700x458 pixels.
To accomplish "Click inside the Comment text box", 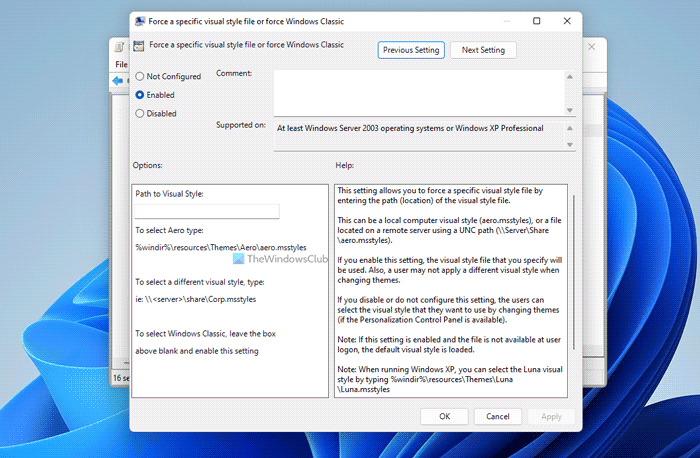I will pos(419,93).
